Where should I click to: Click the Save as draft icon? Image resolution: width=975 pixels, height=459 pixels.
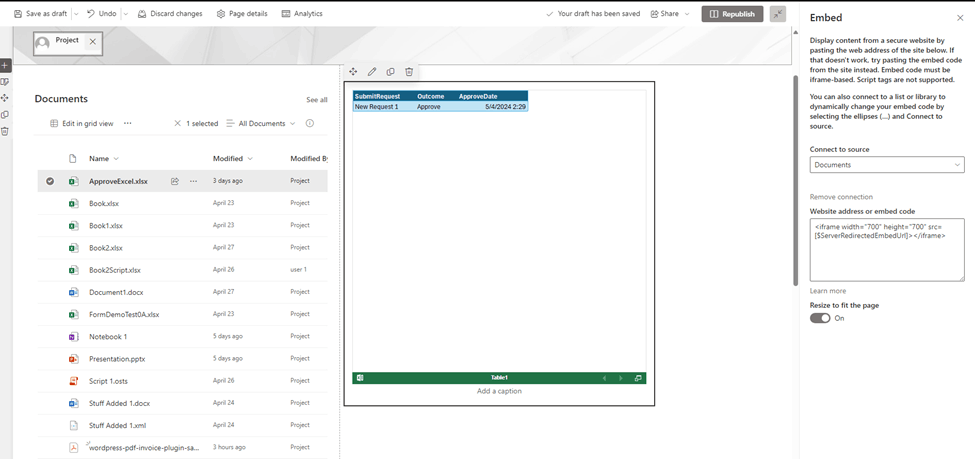[18, 14]
